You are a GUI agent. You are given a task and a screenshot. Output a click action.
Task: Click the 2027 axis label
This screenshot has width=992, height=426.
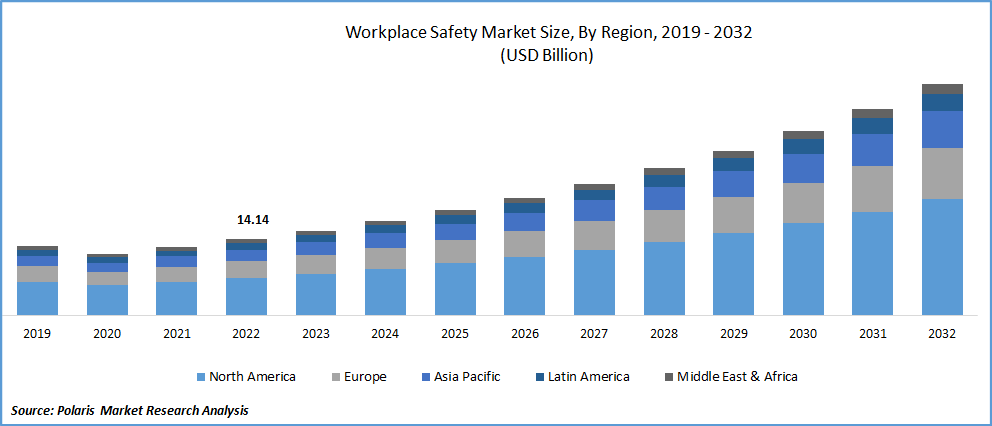tap(594, 334)
